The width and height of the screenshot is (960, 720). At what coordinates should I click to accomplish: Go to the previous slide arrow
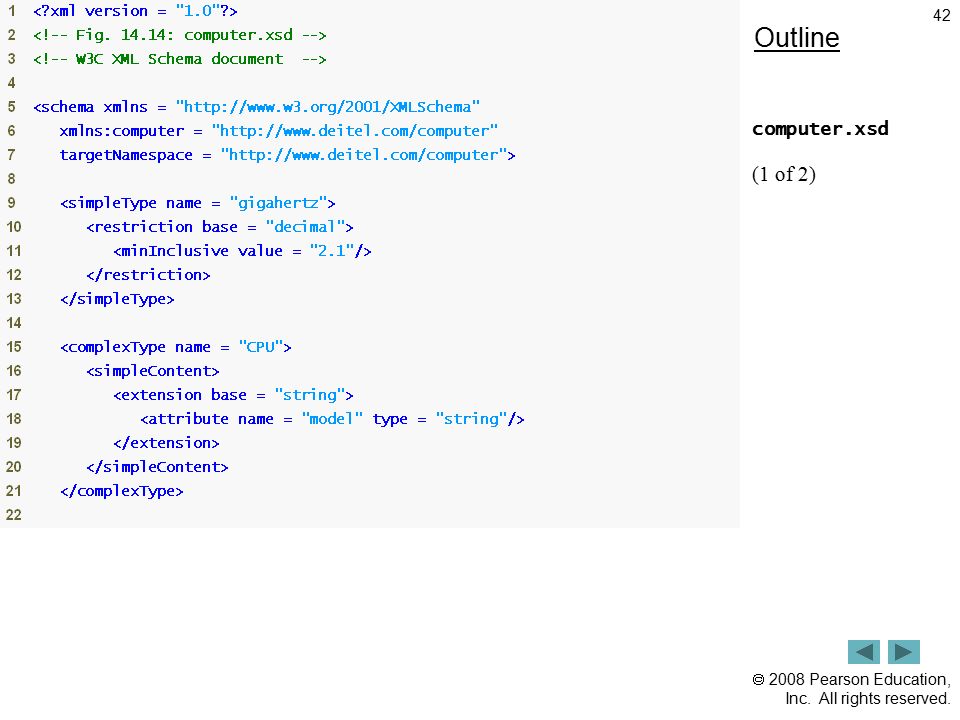coord(863,651)
